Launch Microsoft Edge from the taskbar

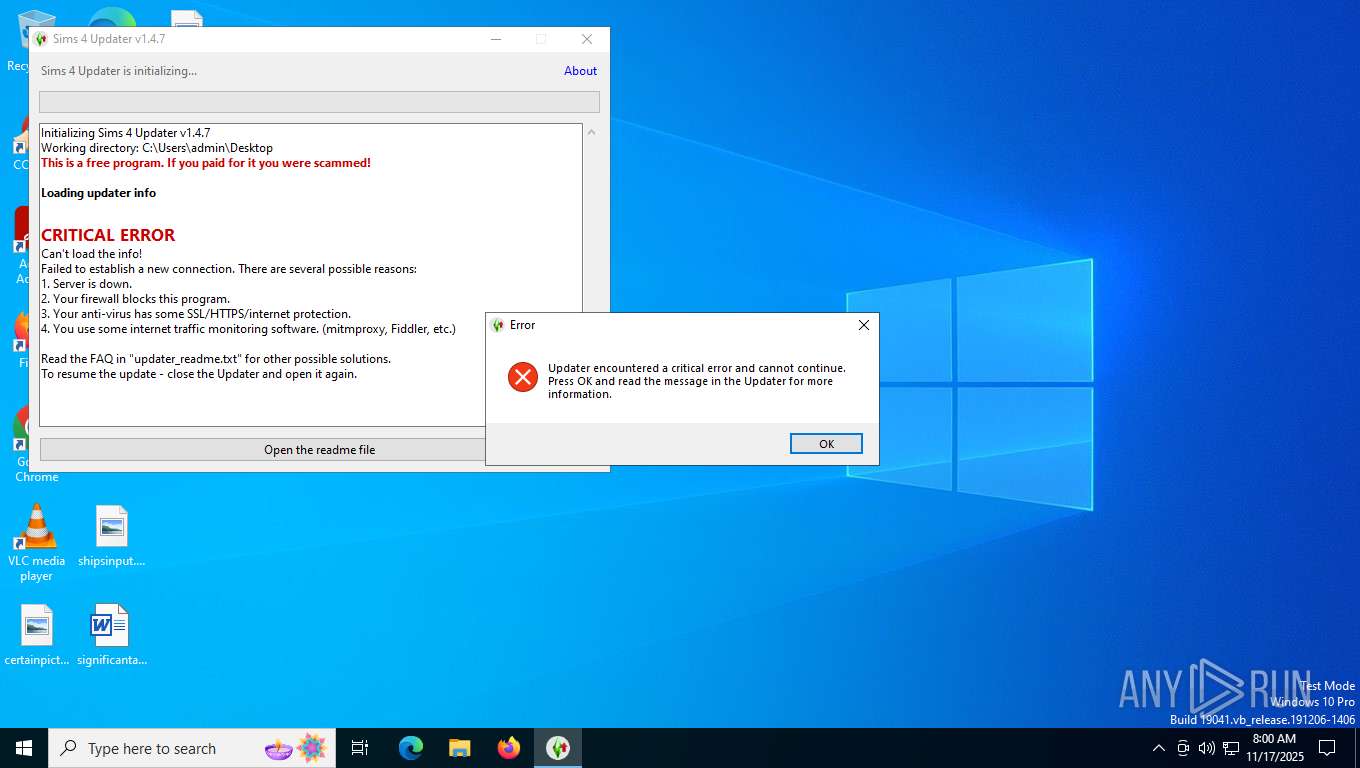(x=411, y=748)
